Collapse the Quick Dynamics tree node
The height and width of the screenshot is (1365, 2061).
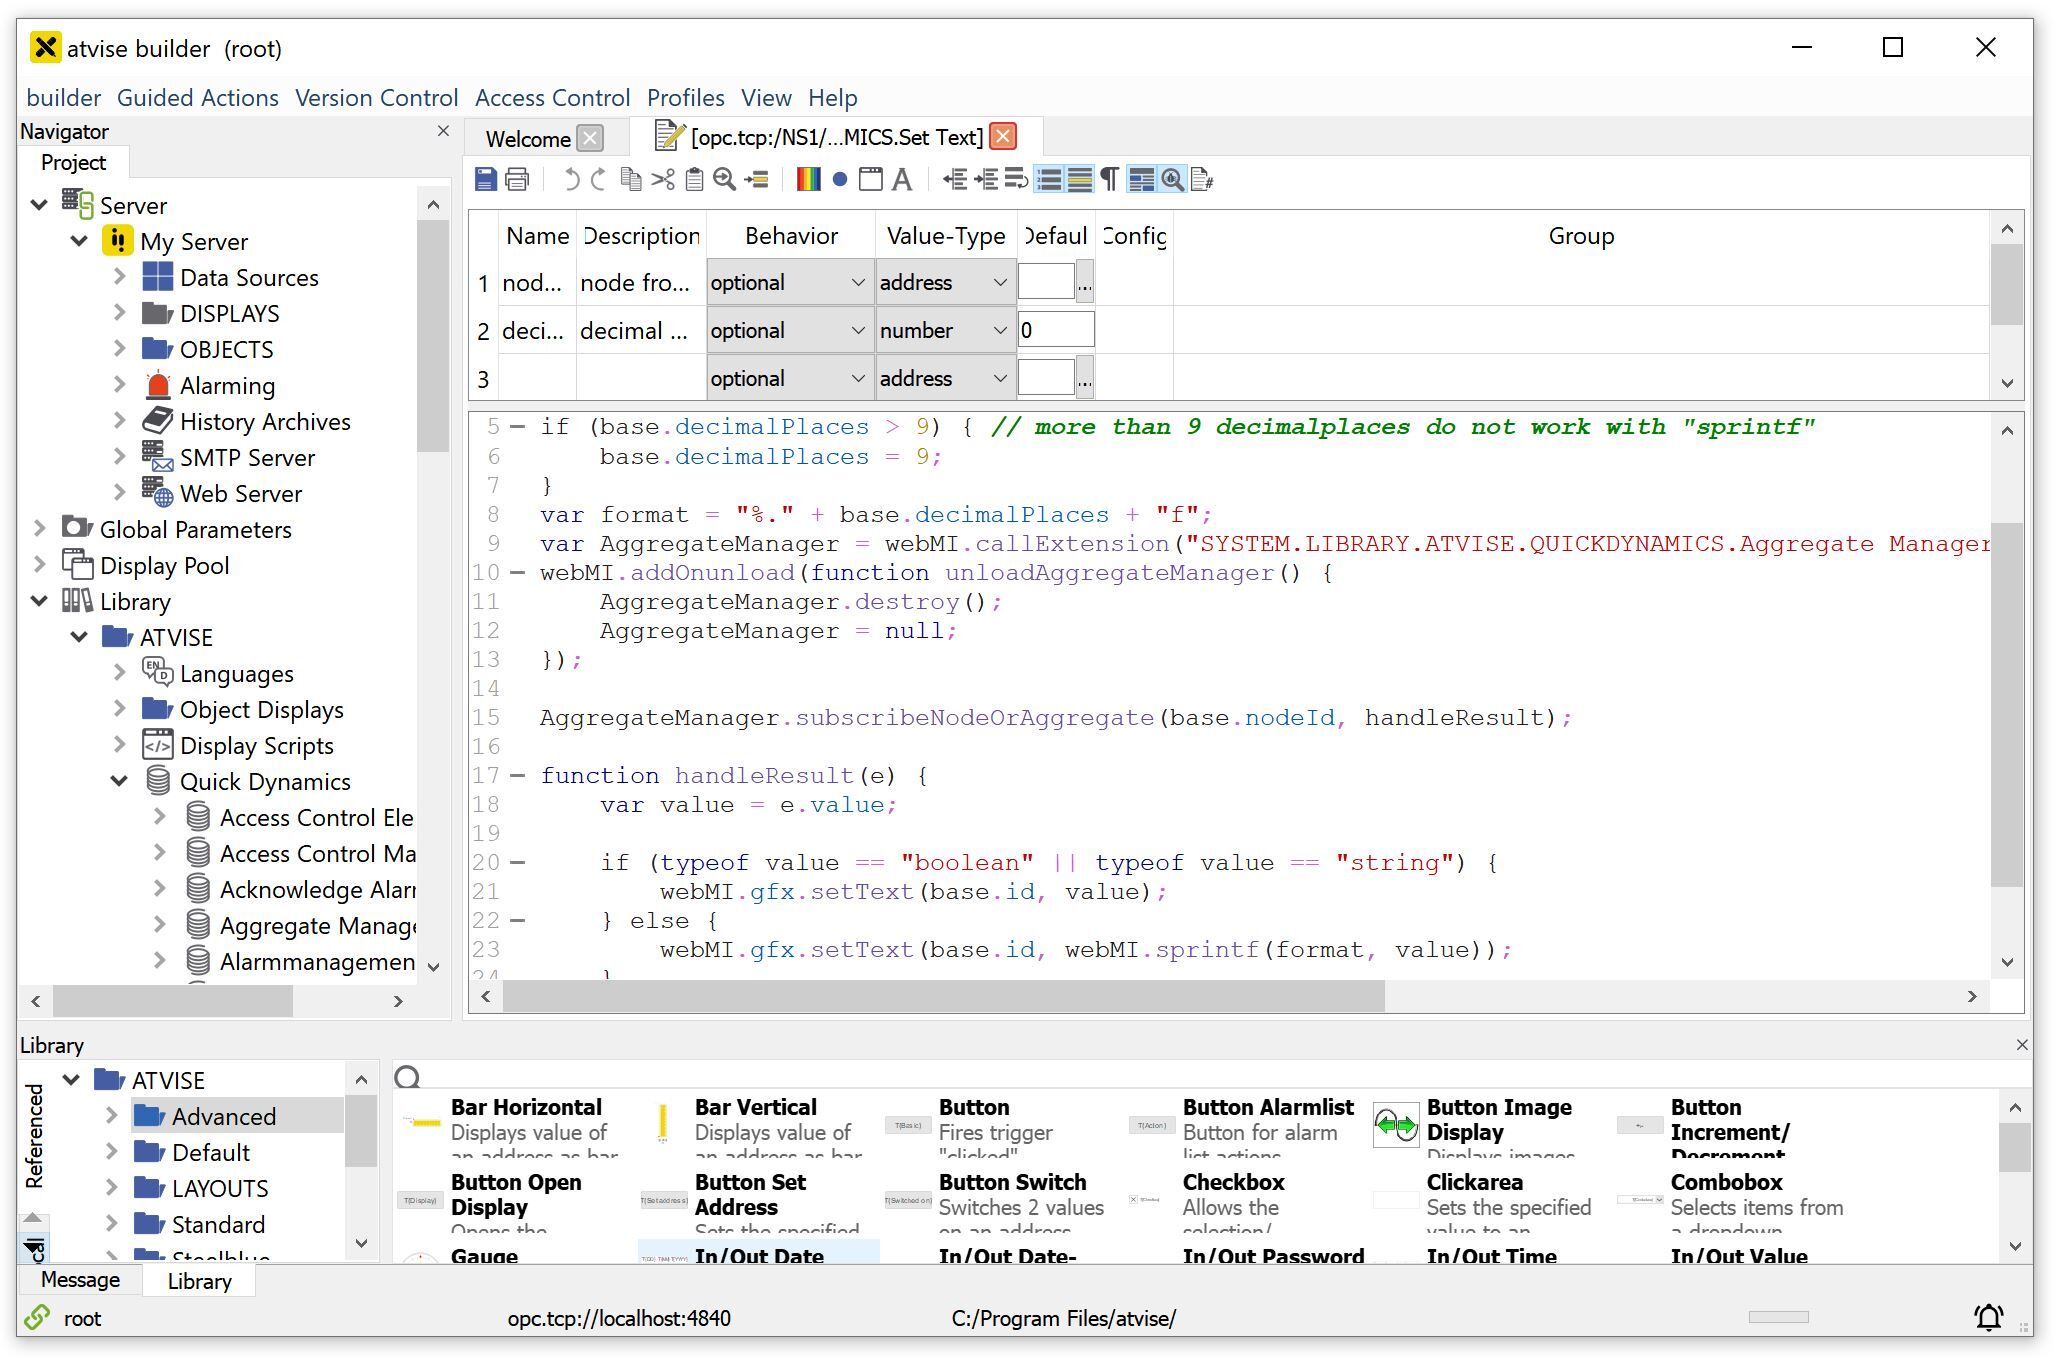(x=119, y=781)
